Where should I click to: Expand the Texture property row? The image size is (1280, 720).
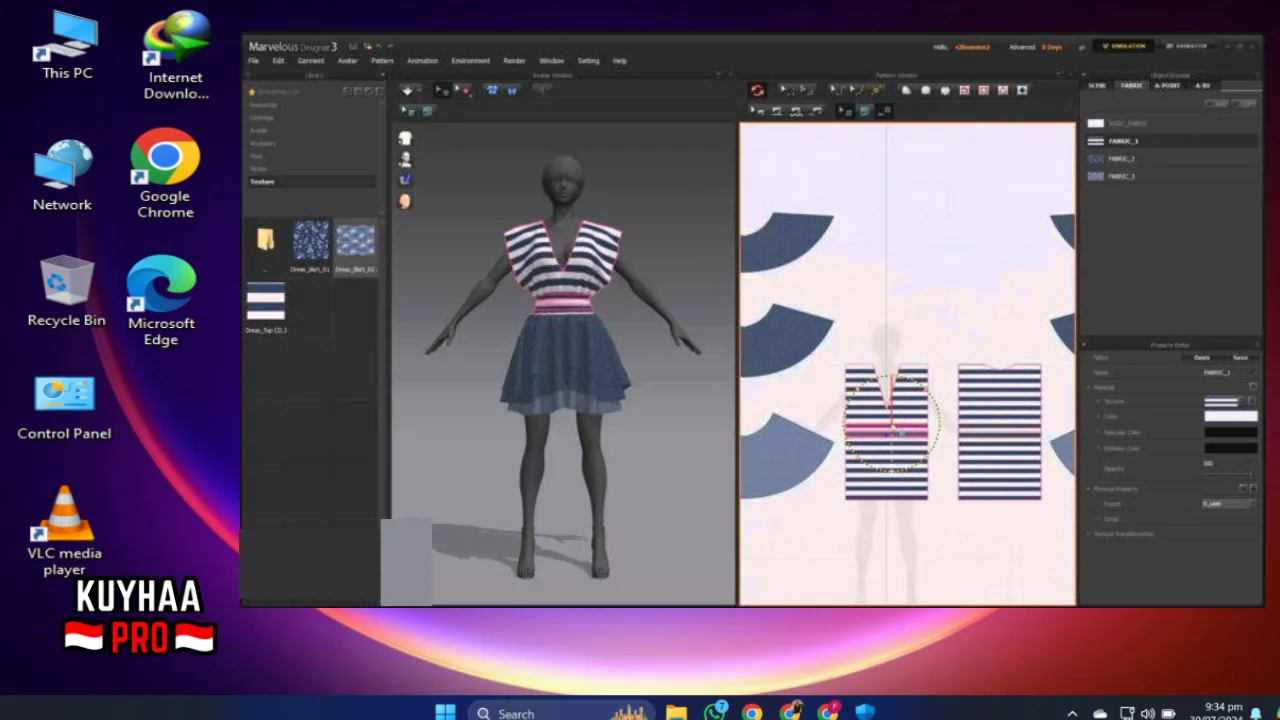click(1097, 401)
